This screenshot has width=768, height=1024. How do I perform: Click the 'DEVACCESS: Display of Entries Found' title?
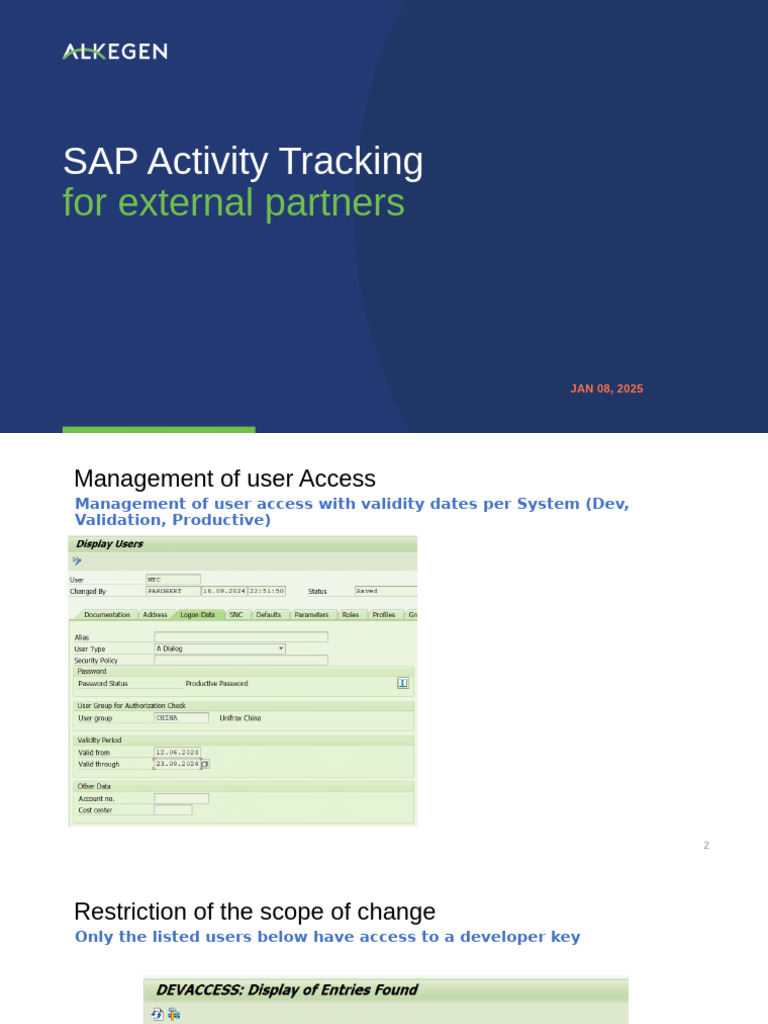point(287,990)
